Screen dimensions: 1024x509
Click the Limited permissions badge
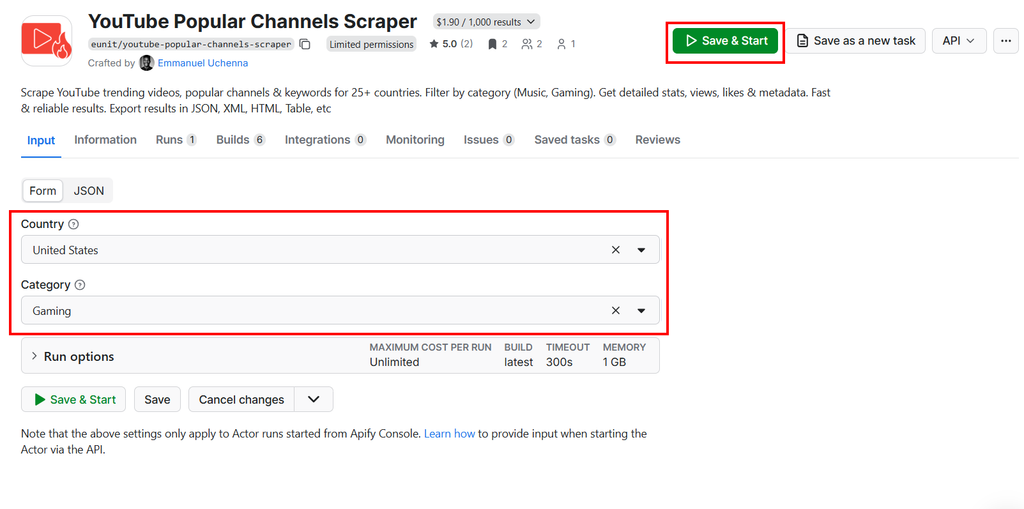click(371, 44)
